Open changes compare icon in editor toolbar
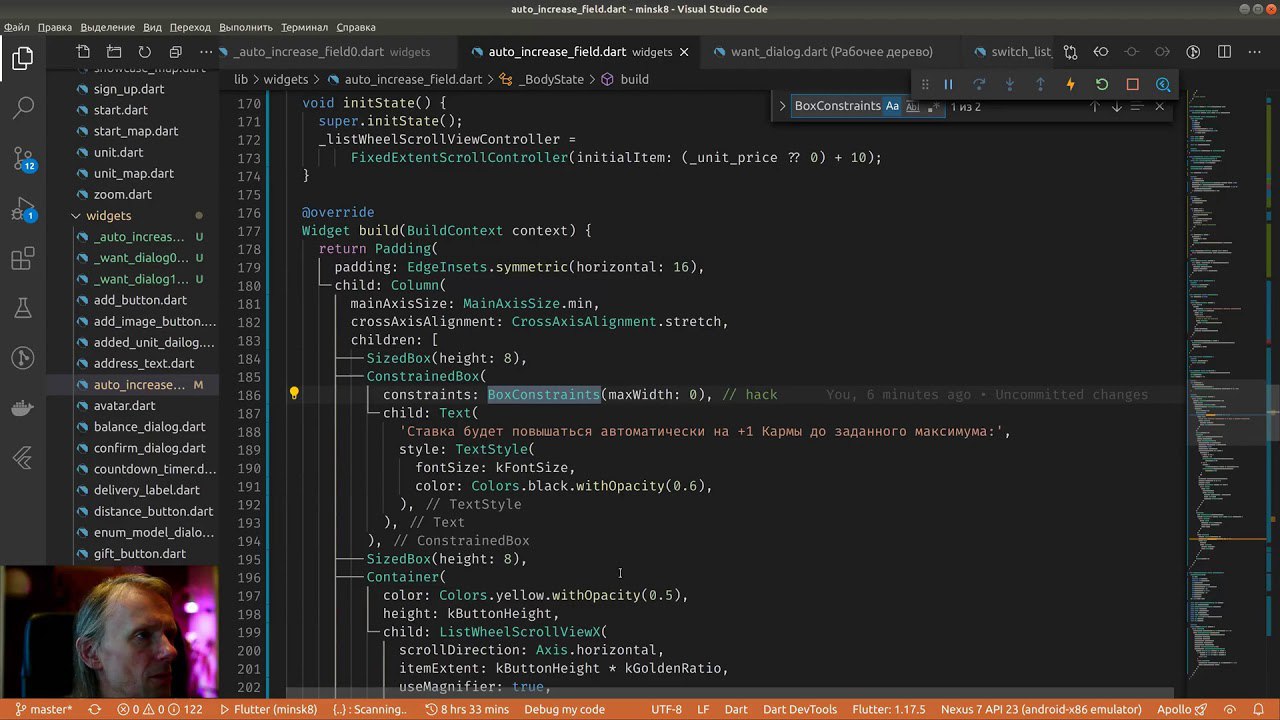Screen dimensions: 1280x720 click(1070, 52)
